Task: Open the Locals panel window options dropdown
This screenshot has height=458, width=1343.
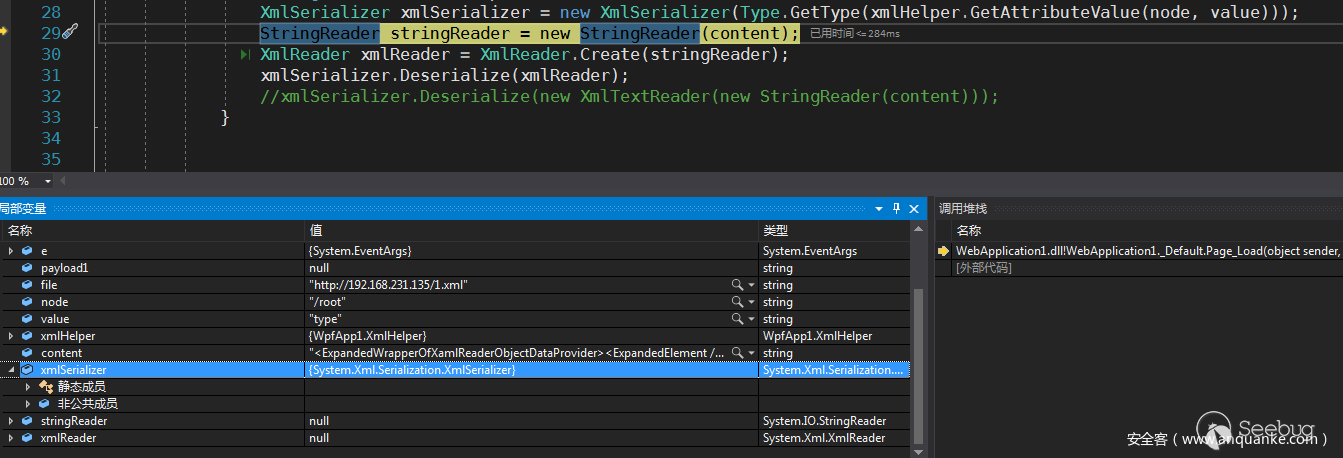Action: pos(879,208)
